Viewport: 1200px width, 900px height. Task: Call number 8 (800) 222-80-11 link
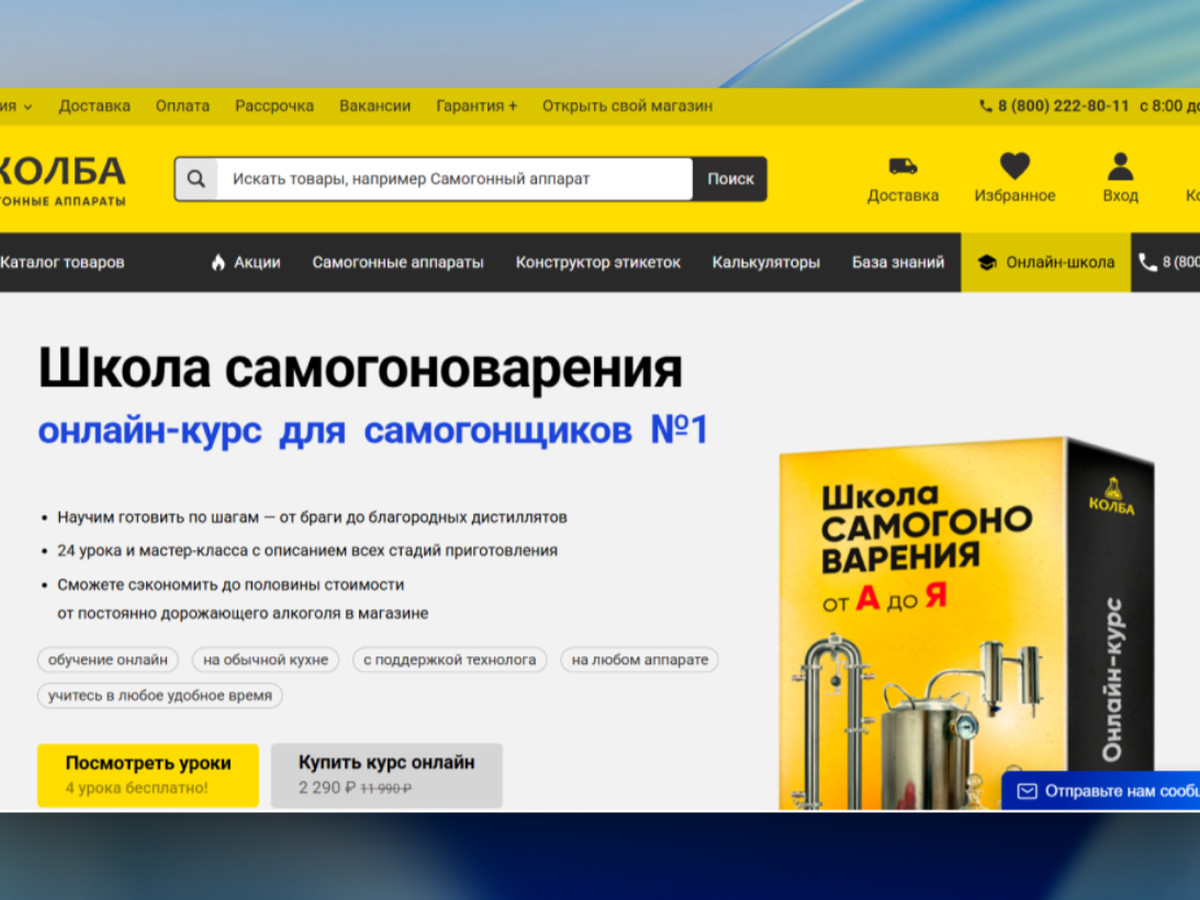point(1063,106)
